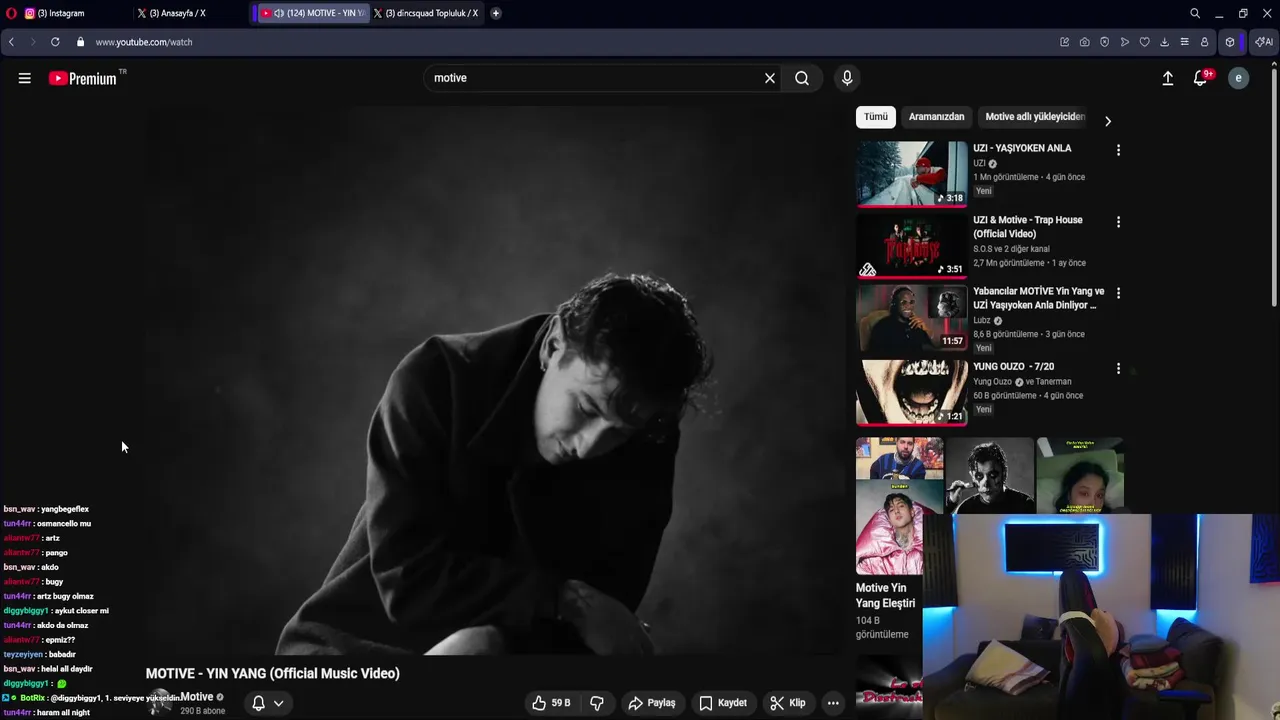Click the send arrow icon in address bar
Viewport: 1280px width, 720px height.
coord(1125,42)
